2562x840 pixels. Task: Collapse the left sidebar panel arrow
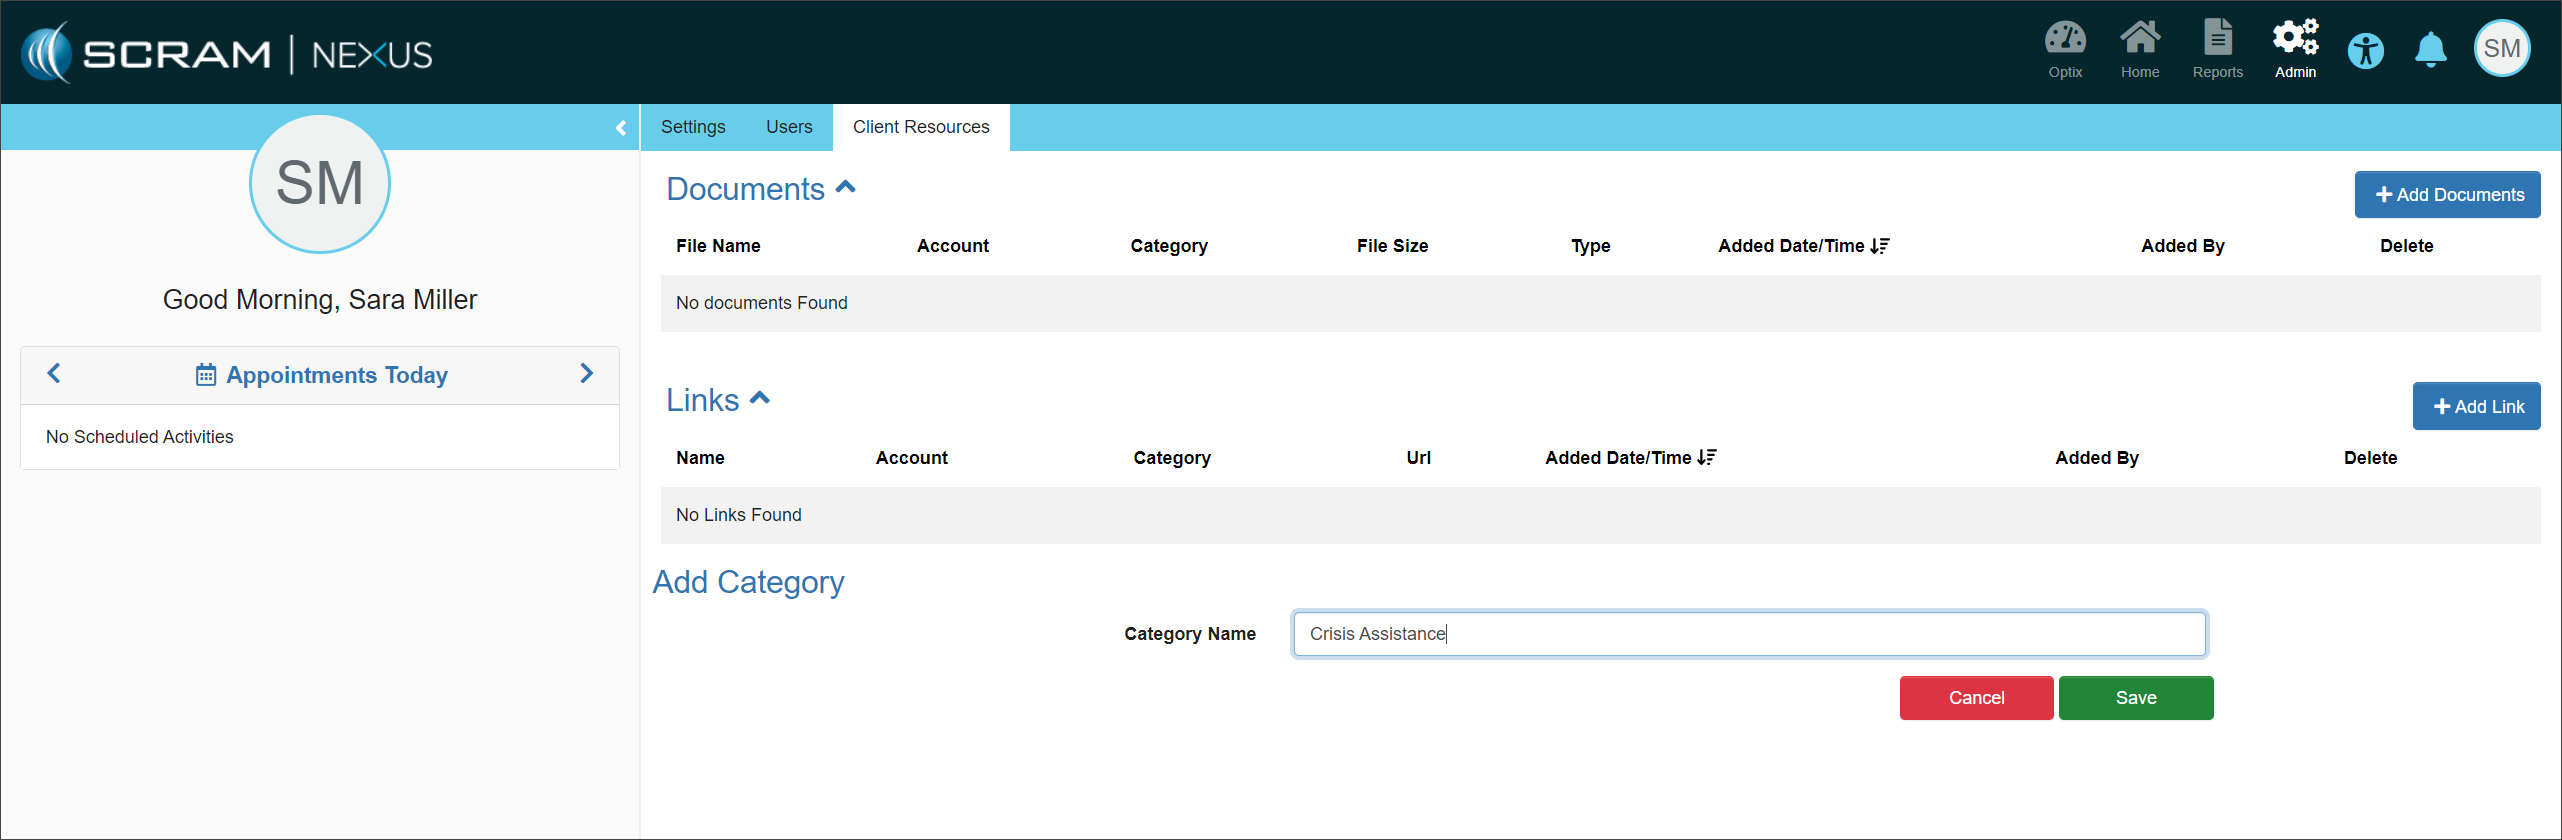621,128
